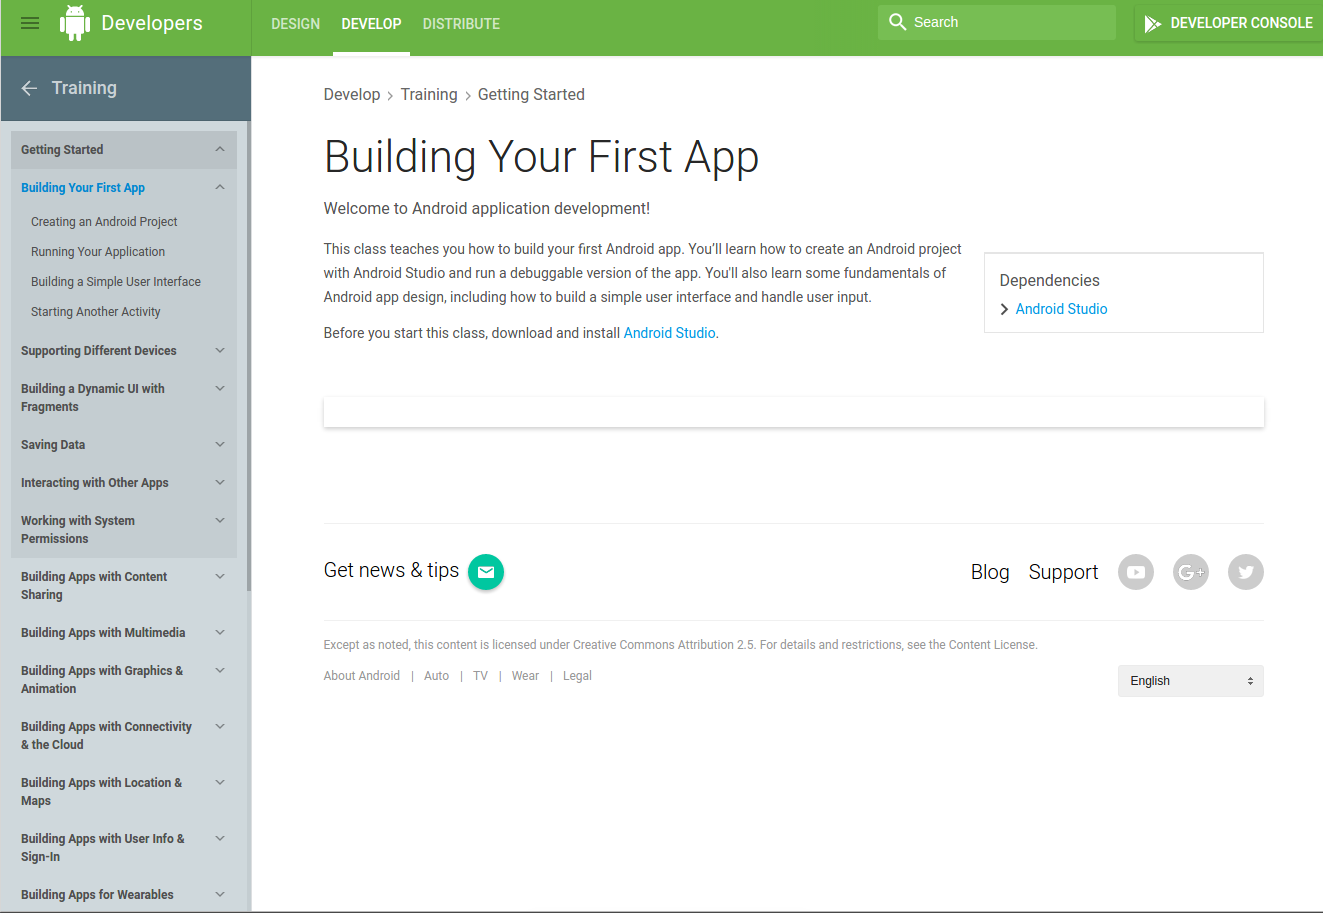Click the magnifier search icon
The width and height of the screenshot is (1323, 913).
pyautogui.click(x=897, y=22)
